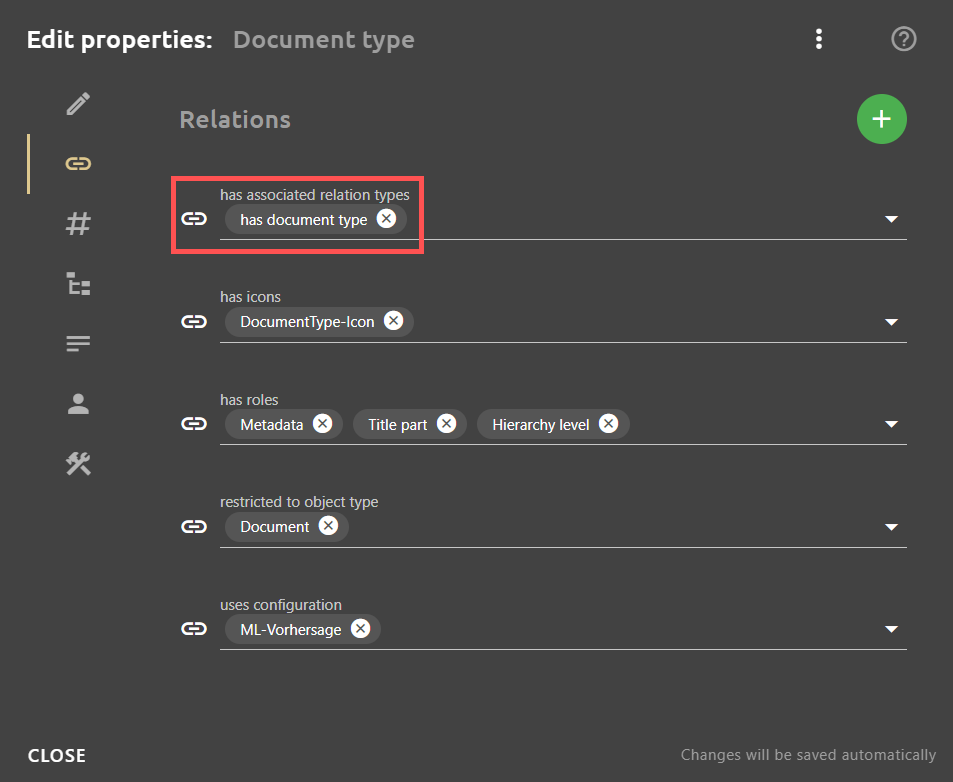Click link icon beside has associated relation types
The image size is (953, 782).
(194, 219)
